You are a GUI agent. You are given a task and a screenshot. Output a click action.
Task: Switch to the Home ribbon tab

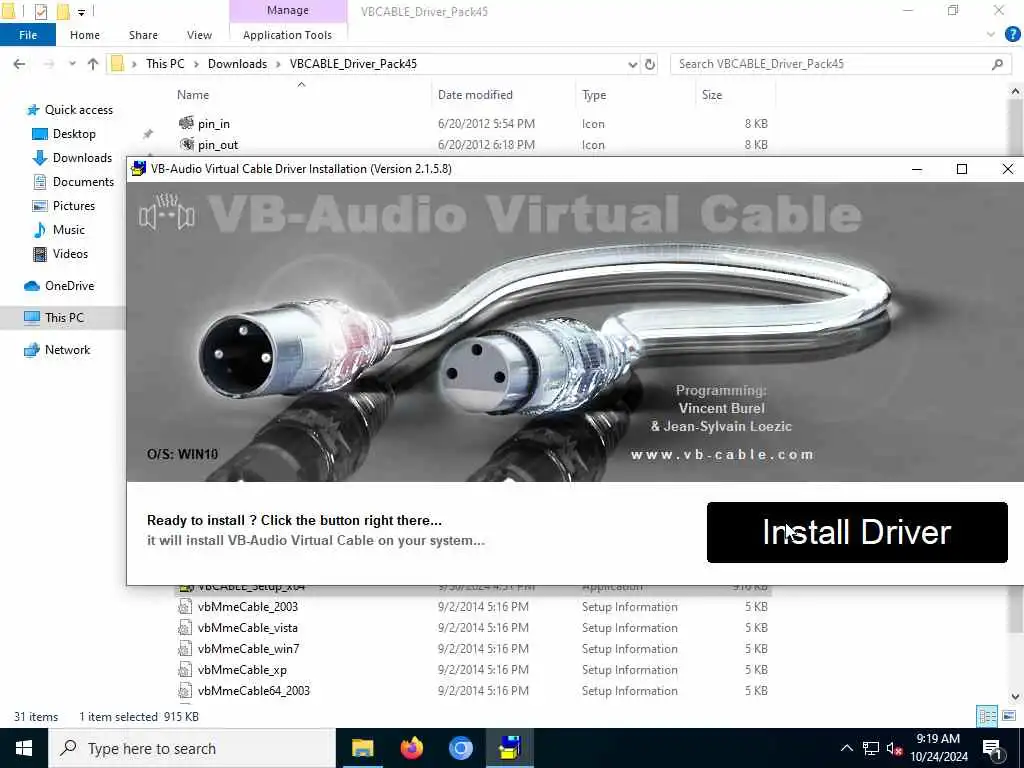coord(85,35)
